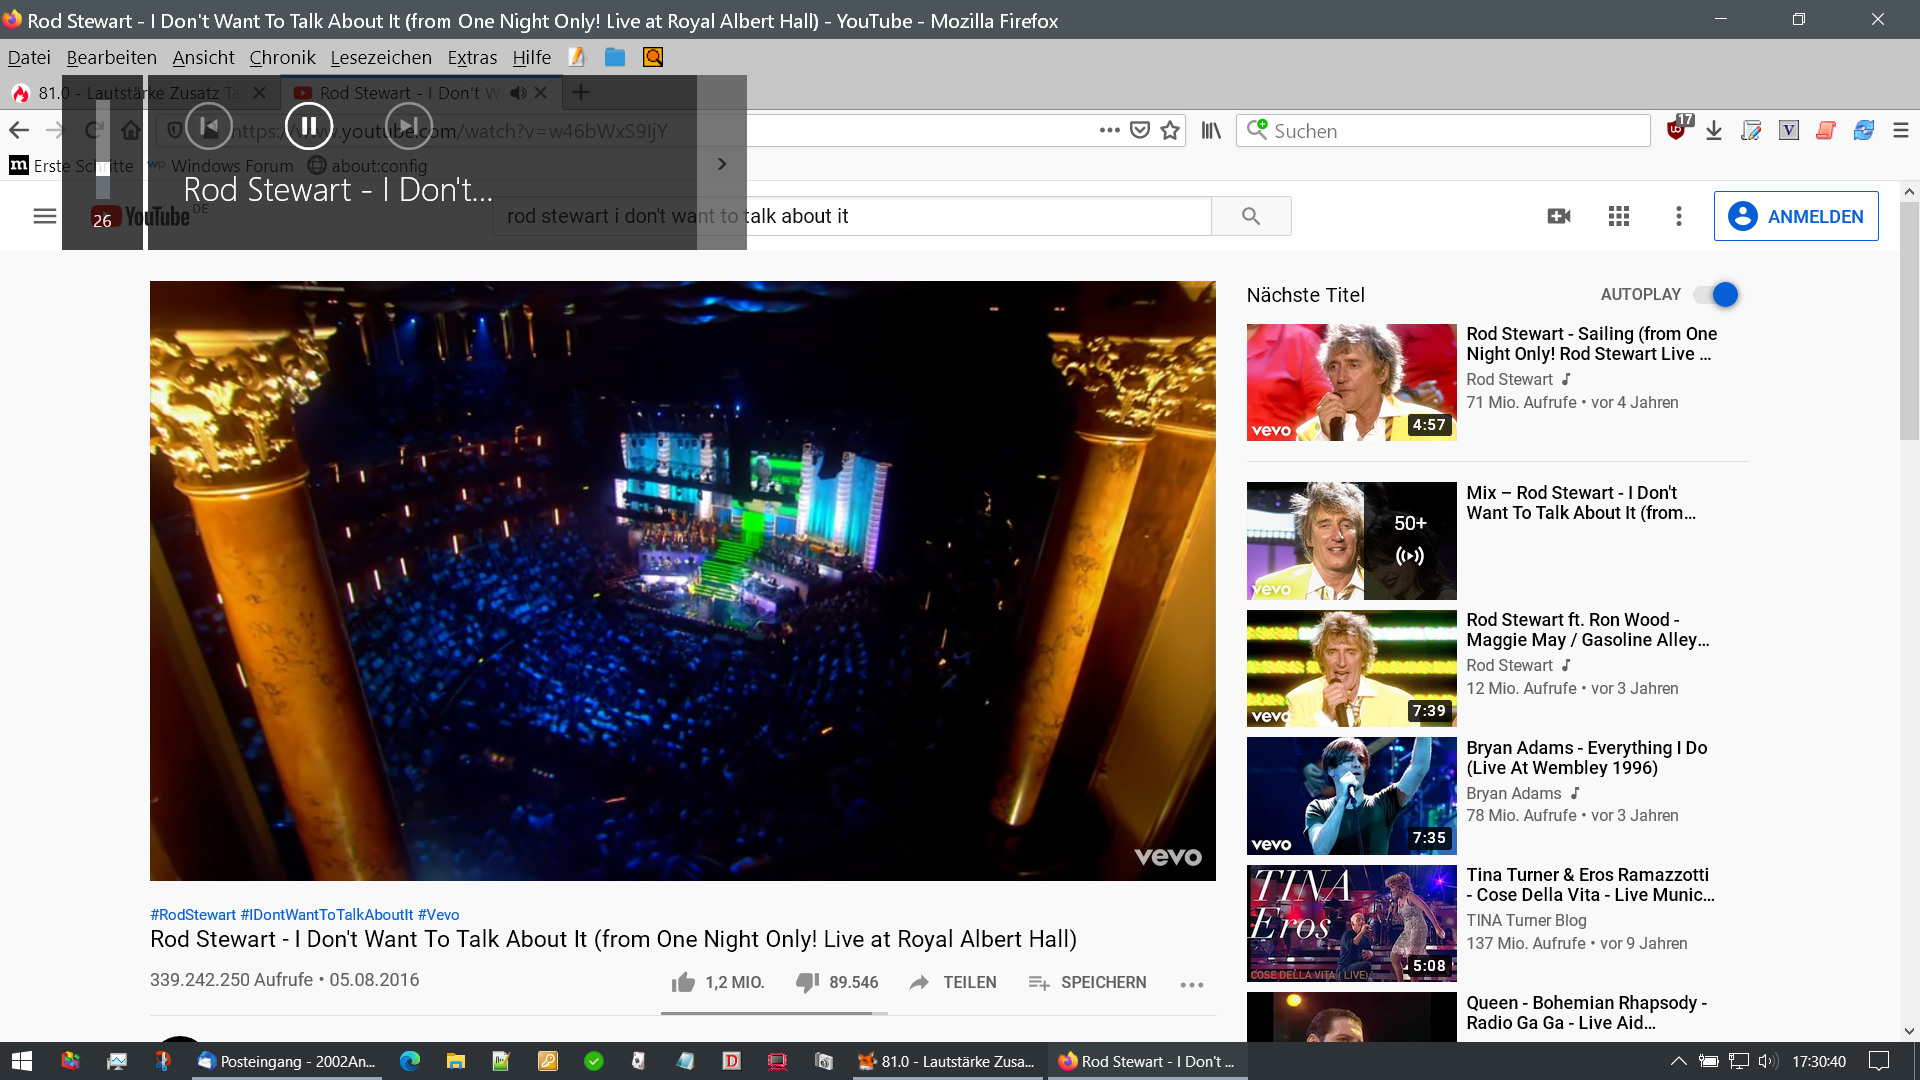Open the Firefox library icon
Viewport: 1920px width, 1080px height.
[x=1211, y=130]
